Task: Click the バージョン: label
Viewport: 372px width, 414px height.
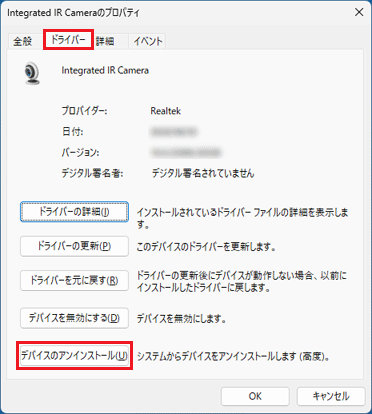Action: click(80, 153)
